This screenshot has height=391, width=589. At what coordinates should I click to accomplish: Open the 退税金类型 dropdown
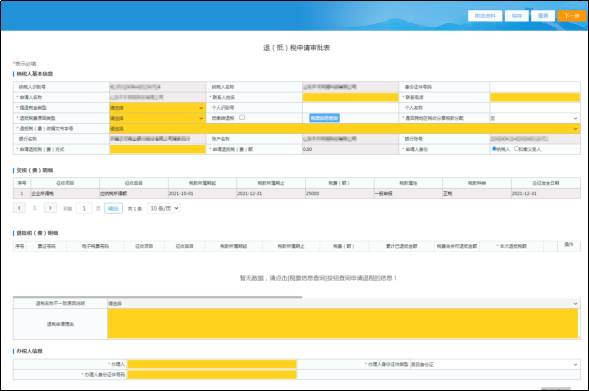tap(157, 108)
